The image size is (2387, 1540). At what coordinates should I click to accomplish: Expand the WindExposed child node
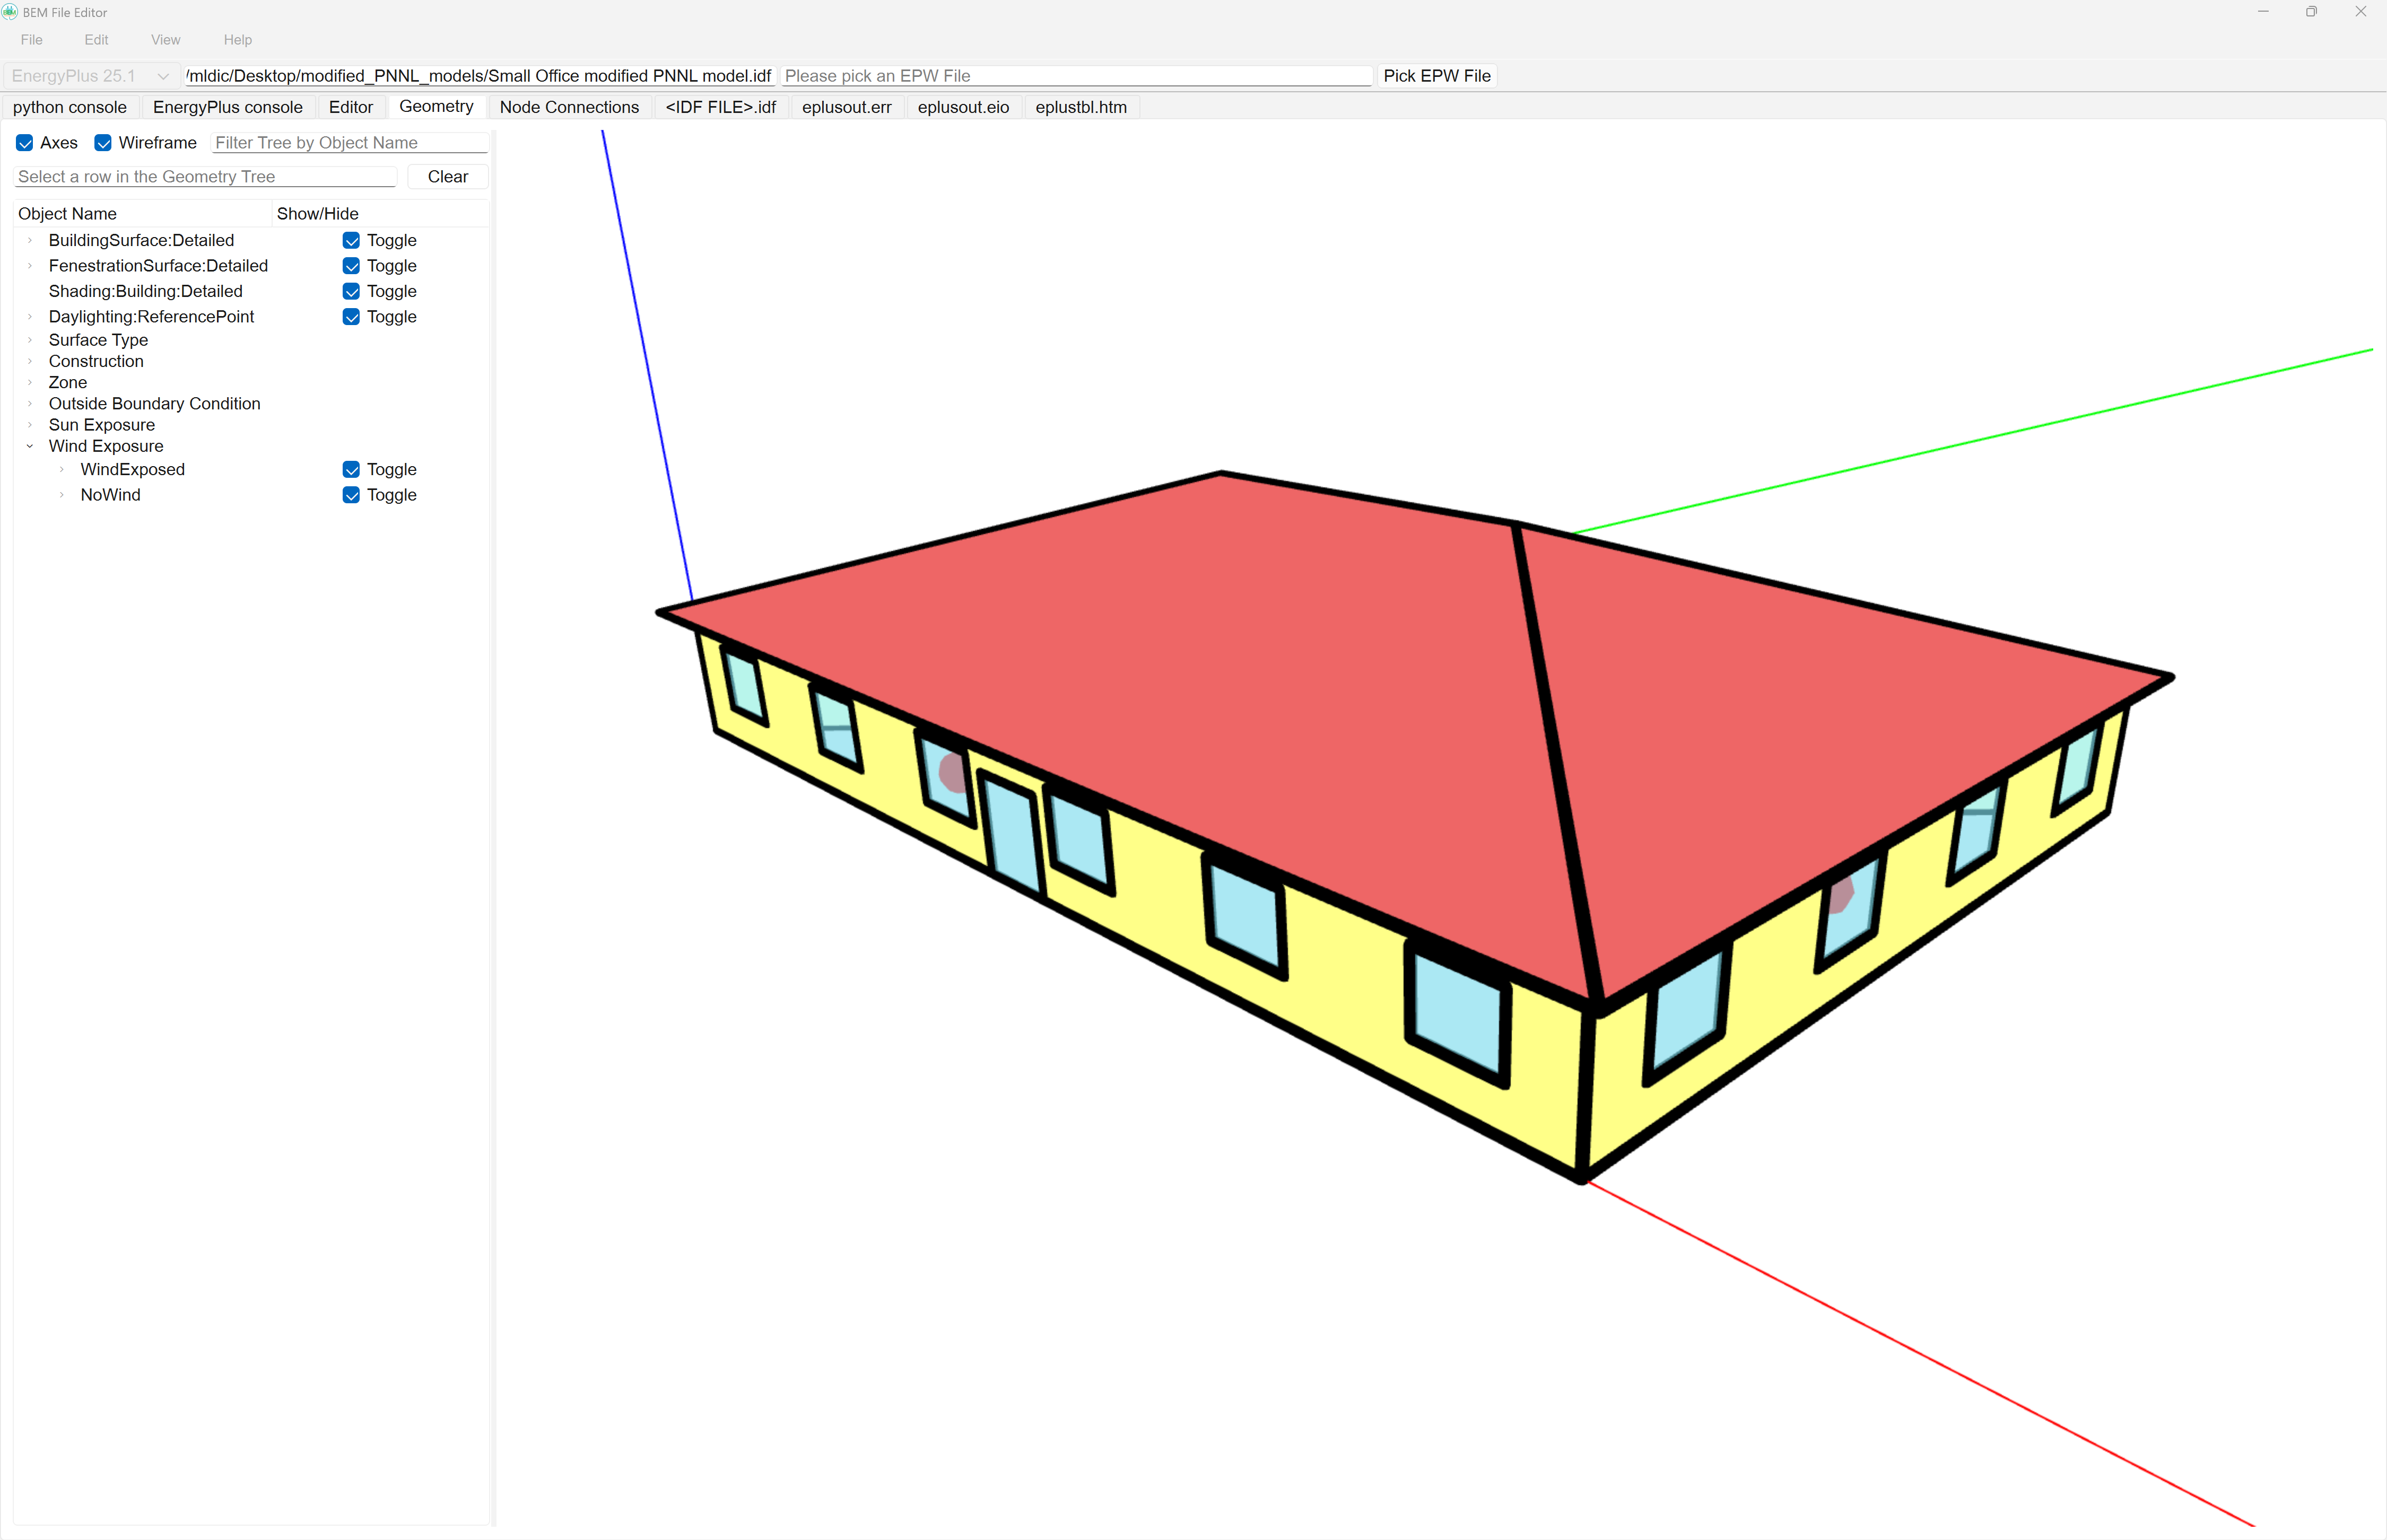tap(62, 470)
